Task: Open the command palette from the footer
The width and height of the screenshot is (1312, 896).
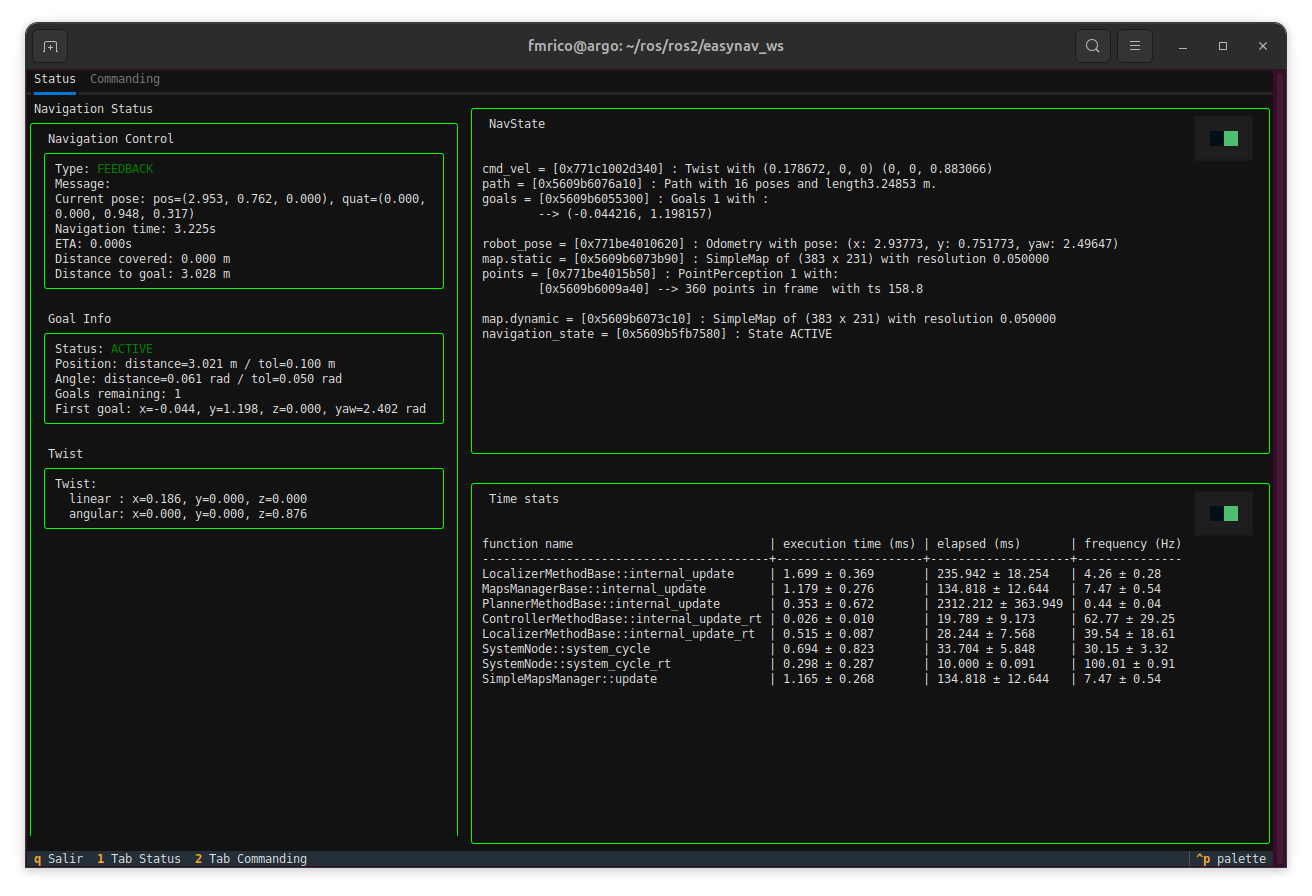Action: point(1231,859)
